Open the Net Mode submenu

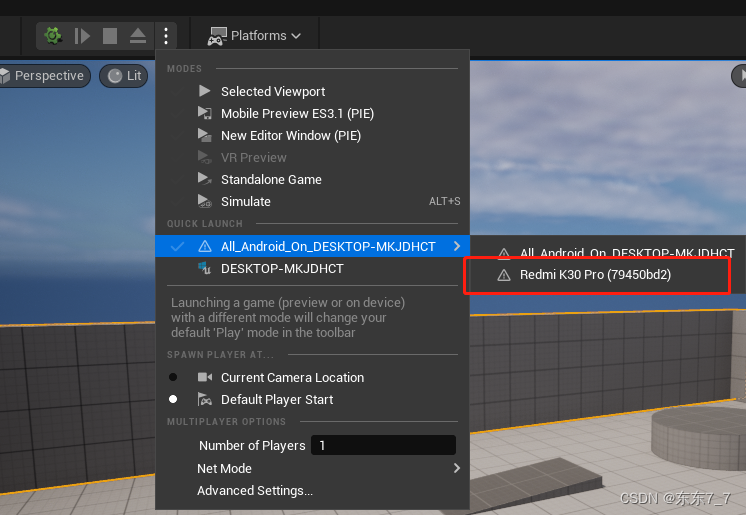click(x=312, y=468)
